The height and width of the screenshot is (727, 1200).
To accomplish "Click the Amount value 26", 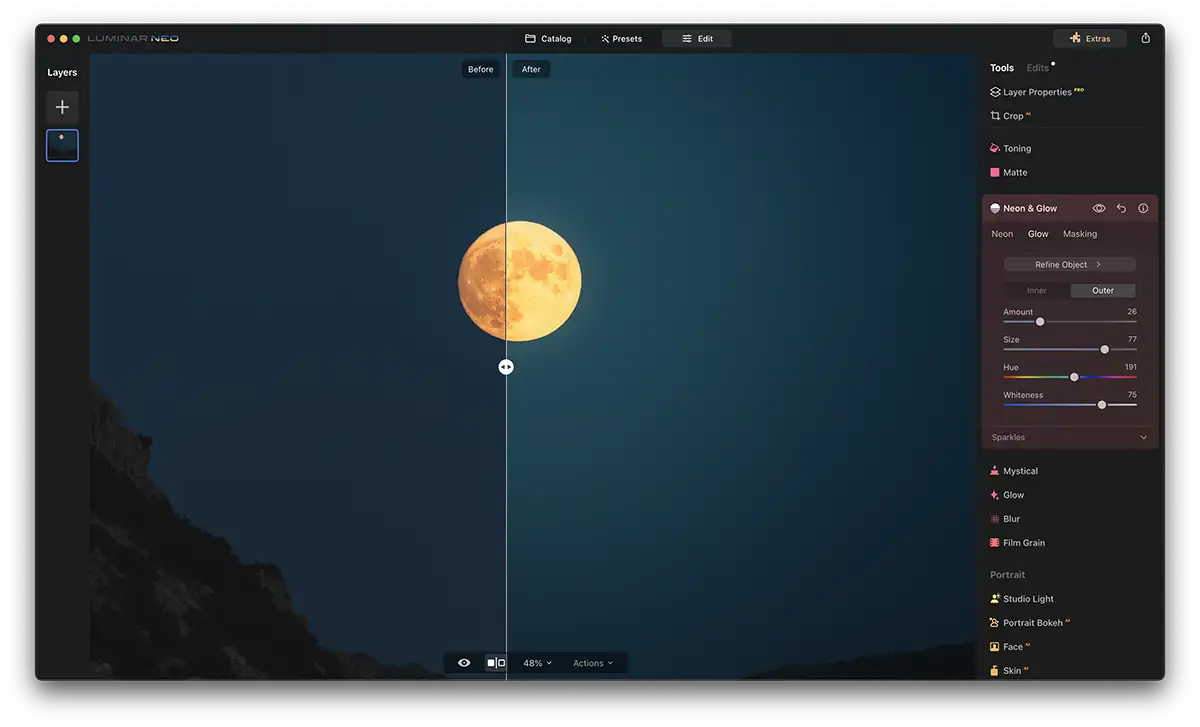I will pyautogui.click(x=1132, y=312).
